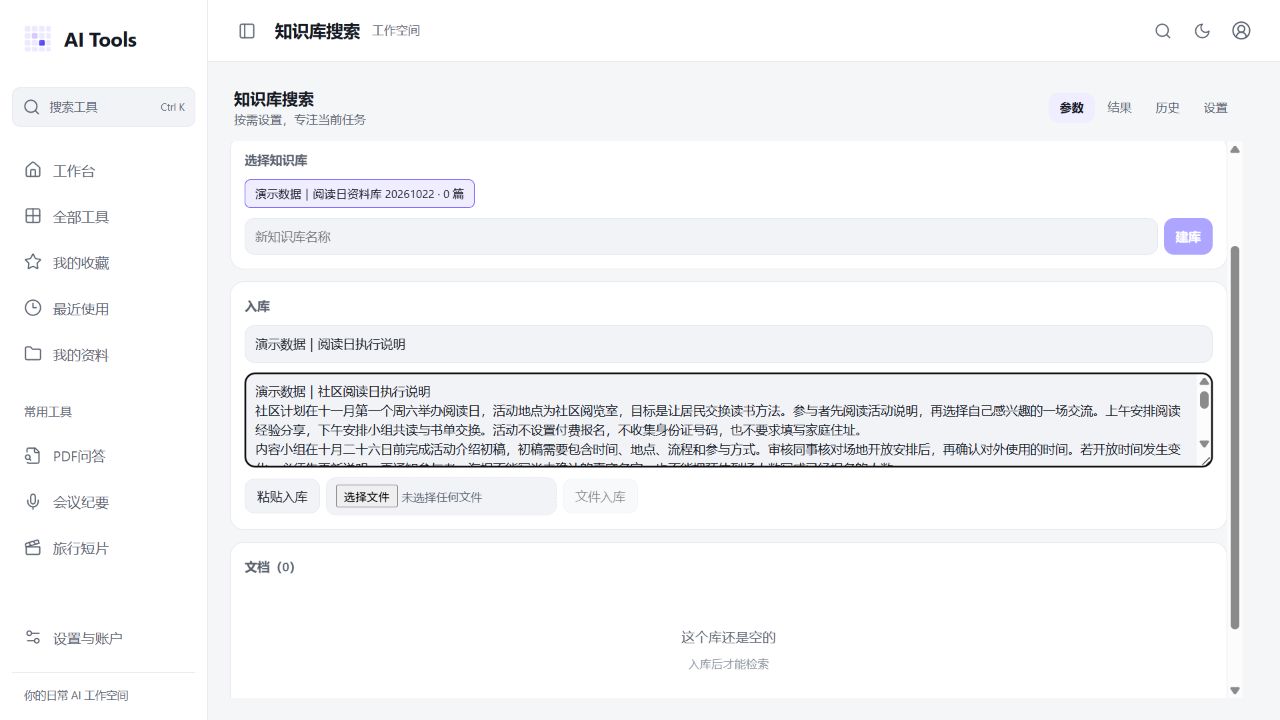This screenshot has height=720, width=1280.
Task: Select the 参数 tab
Action: point(1072,108)
